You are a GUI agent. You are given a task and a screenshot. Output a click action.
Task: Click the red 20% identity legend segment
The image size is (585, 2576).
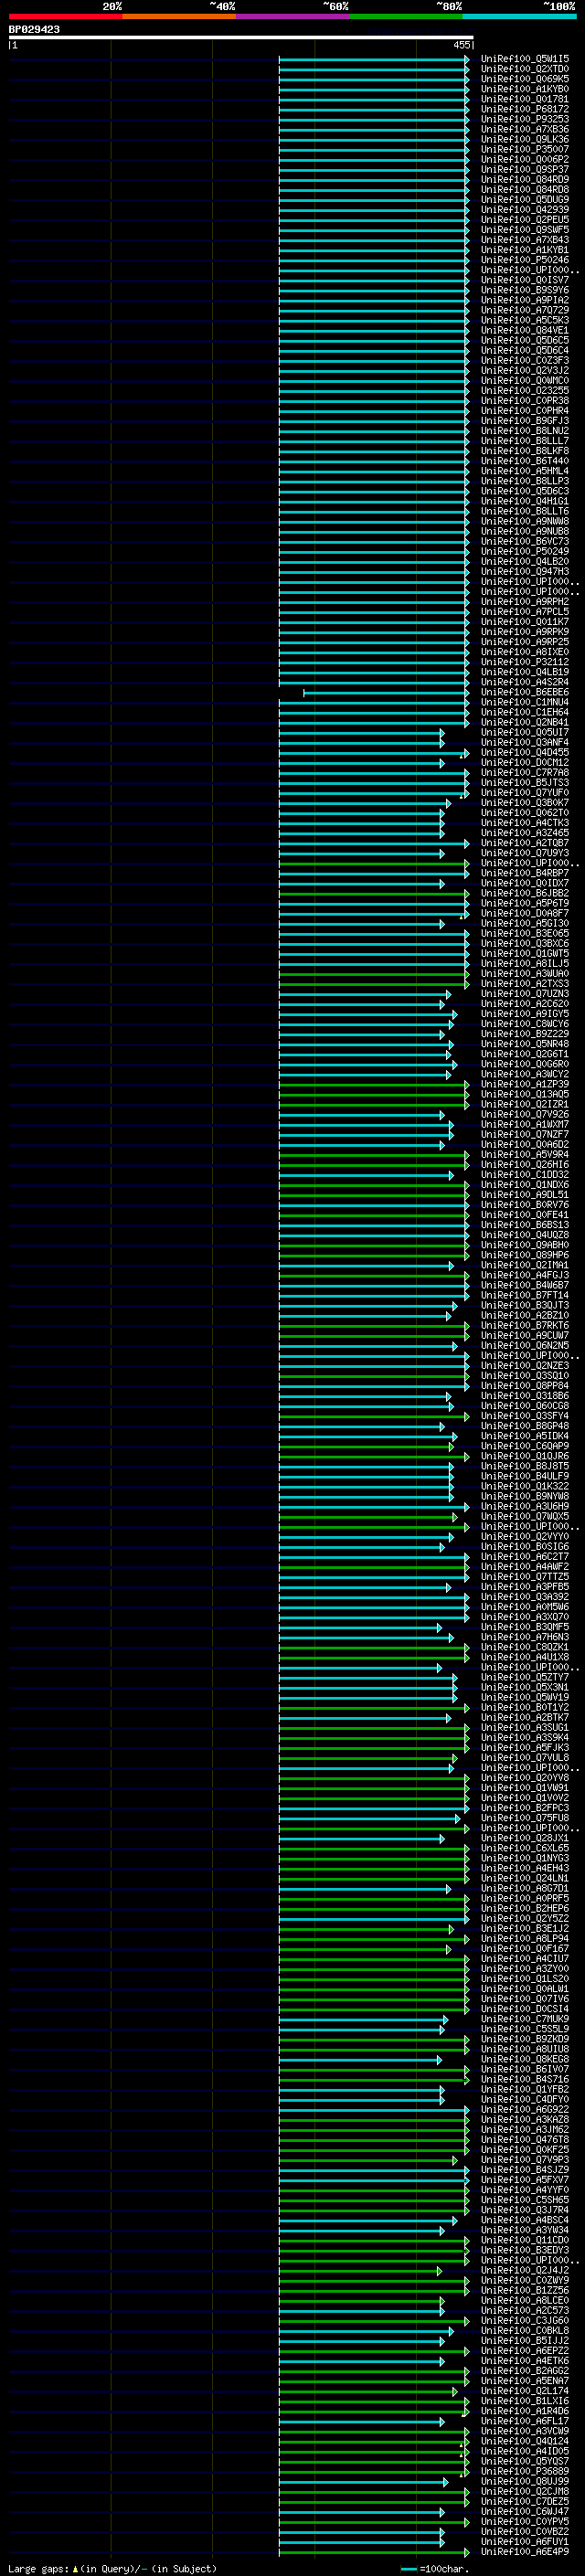click(65, 16)
